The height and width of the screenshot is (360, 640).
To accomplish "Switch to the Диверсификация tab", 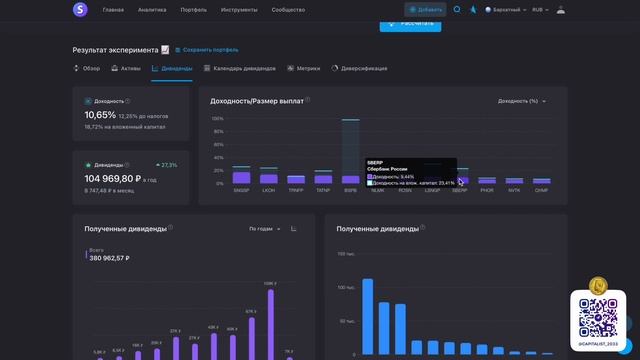I will pyautogui.click(x=359, y=69).
